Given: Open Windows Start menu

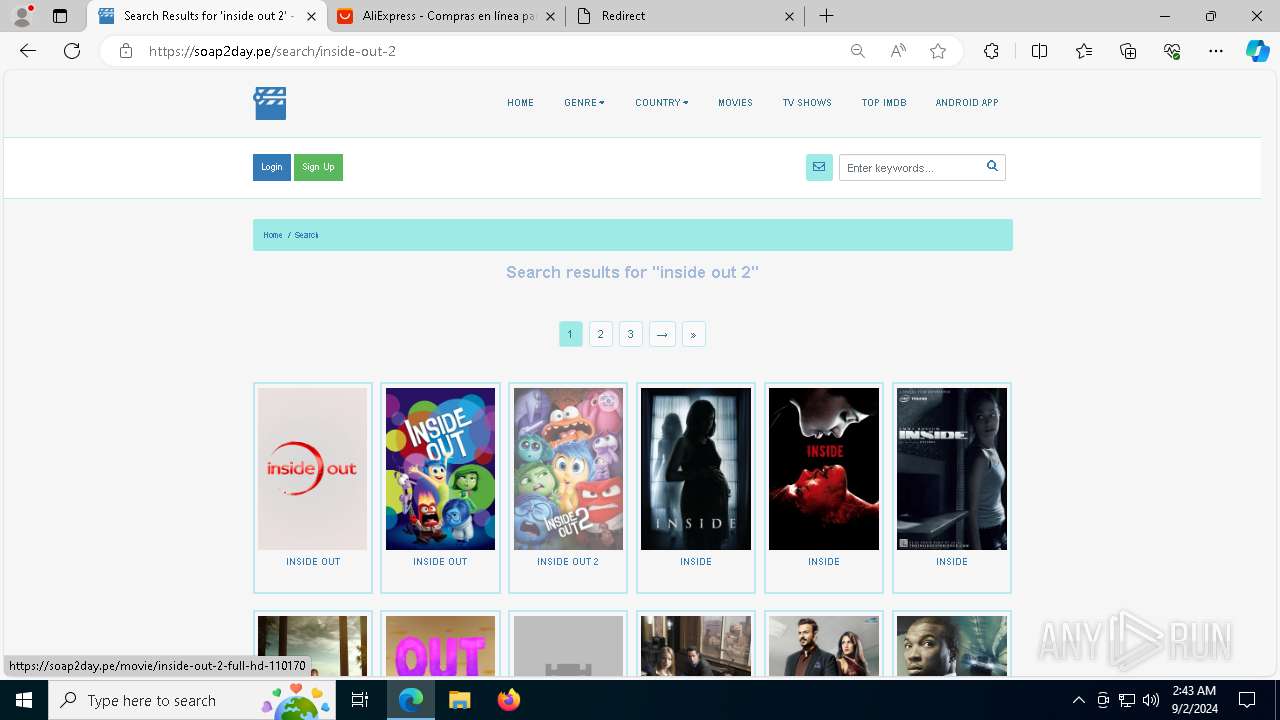Looking at the screenshot, I should click(23, 700).
